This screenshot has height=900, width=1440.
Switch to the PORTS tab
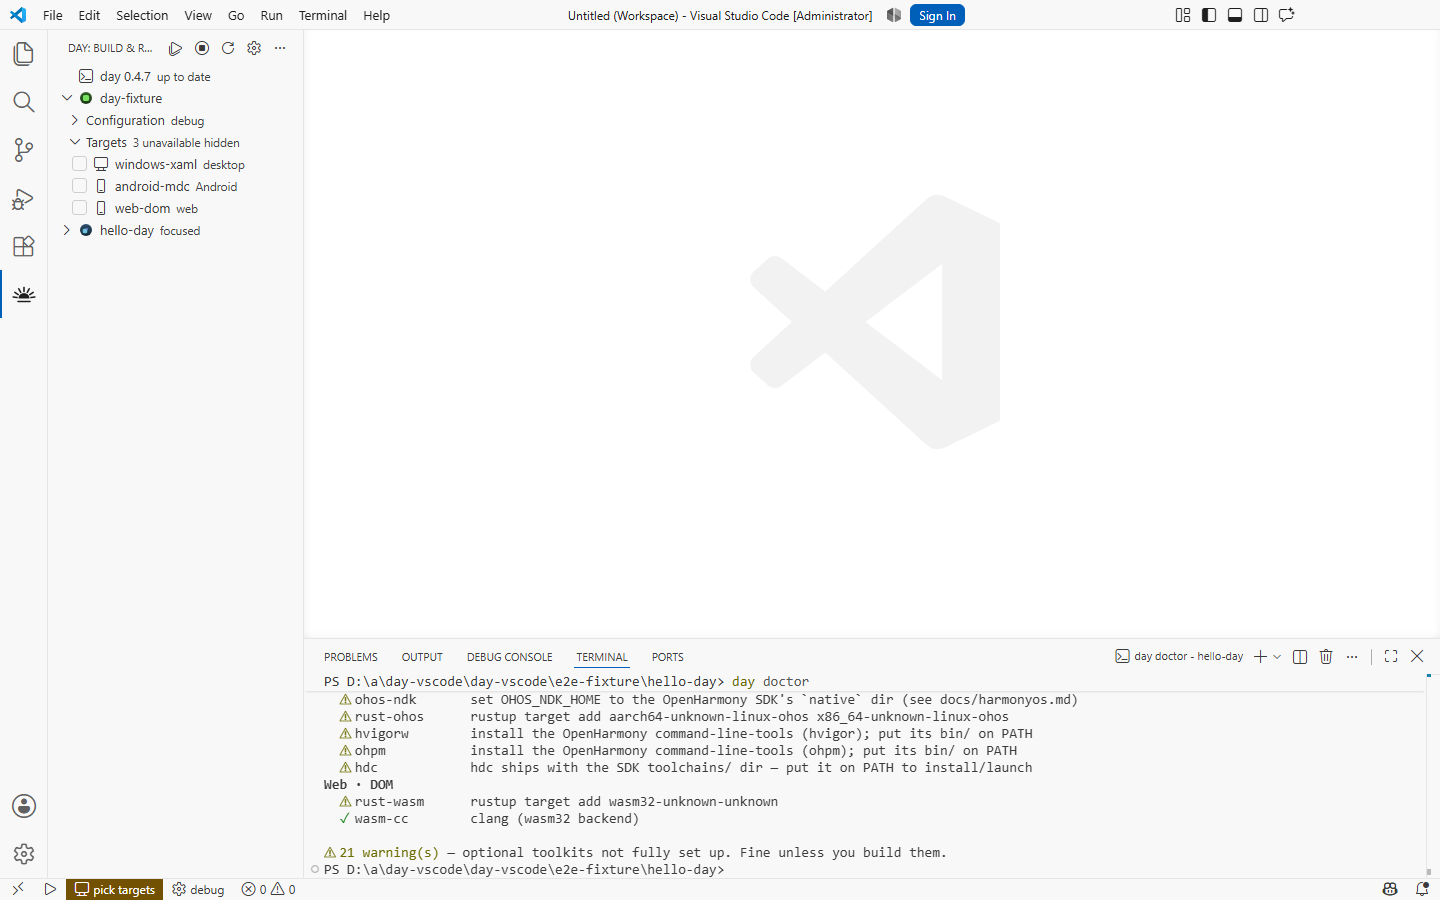668,657
